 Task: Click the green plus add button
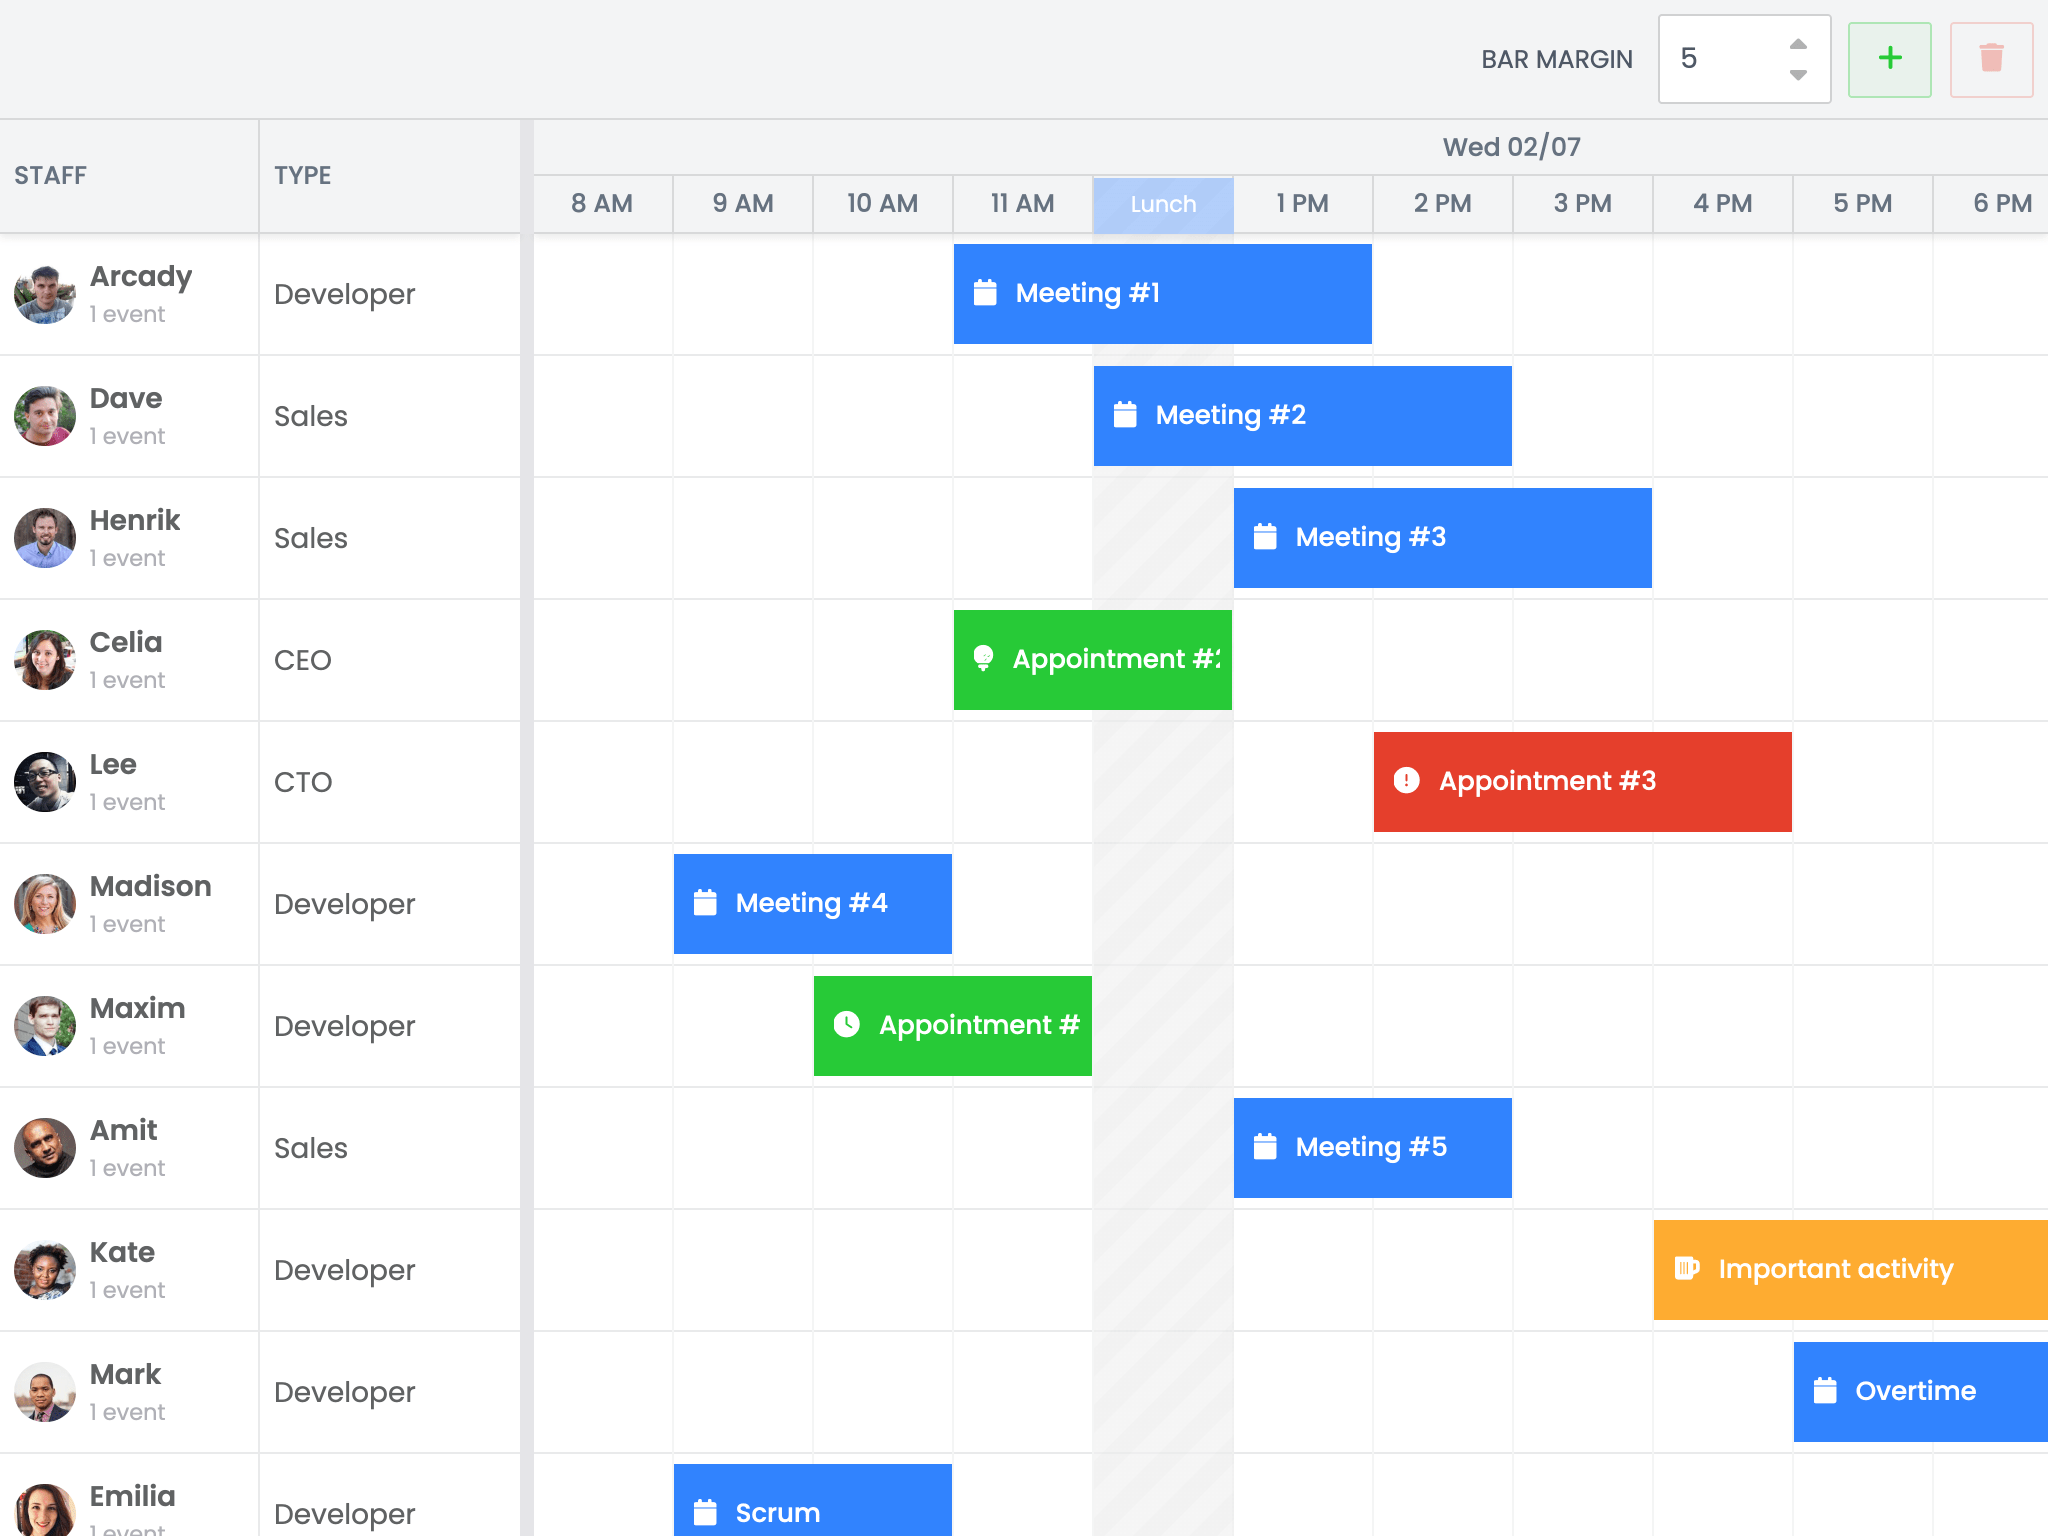(x=1889, y=59)
